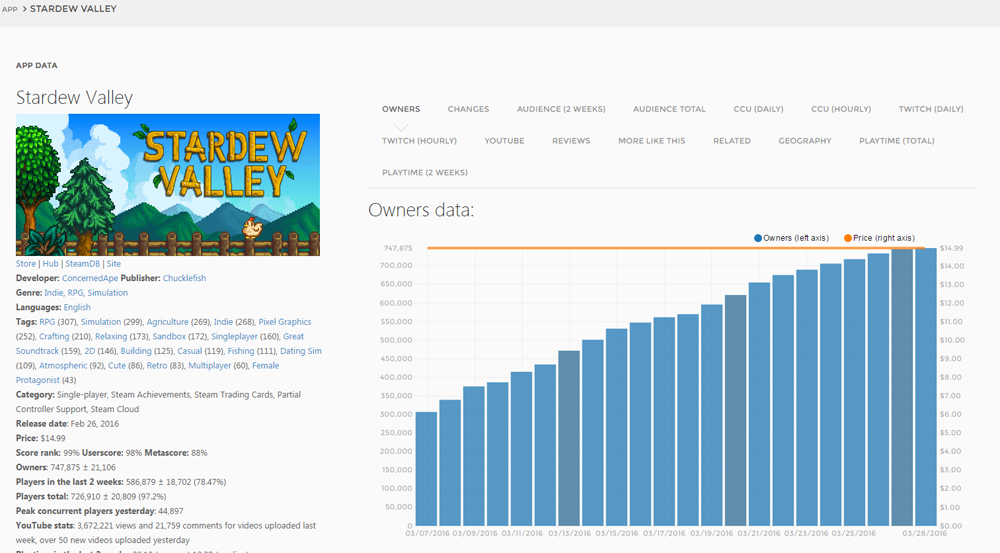Click the Multiplayer tag
This screenshot has height=553, width=1000.
[x=210, y=366]
